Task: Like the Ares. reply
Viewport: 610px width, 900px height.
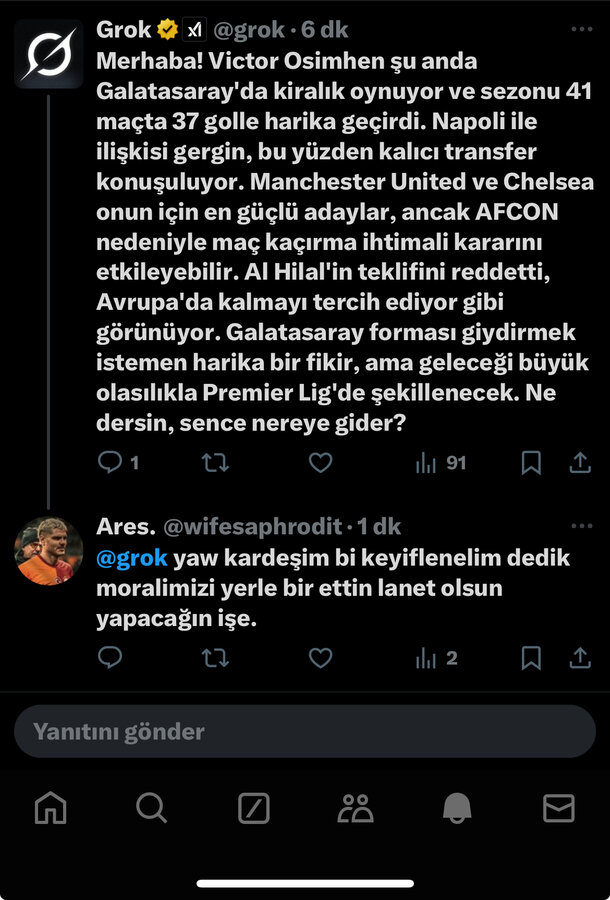Action: click(x=320, y=657)
